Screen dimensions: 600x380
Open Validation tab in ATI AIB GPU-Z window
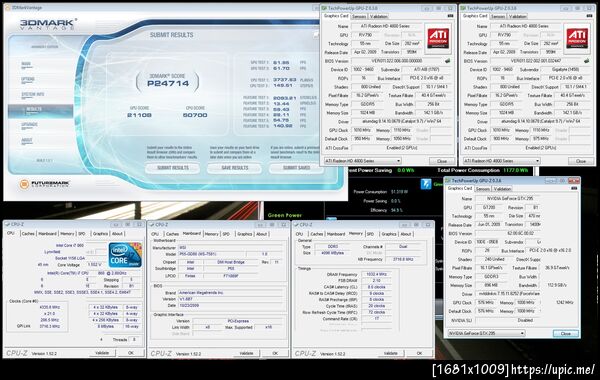379,16
